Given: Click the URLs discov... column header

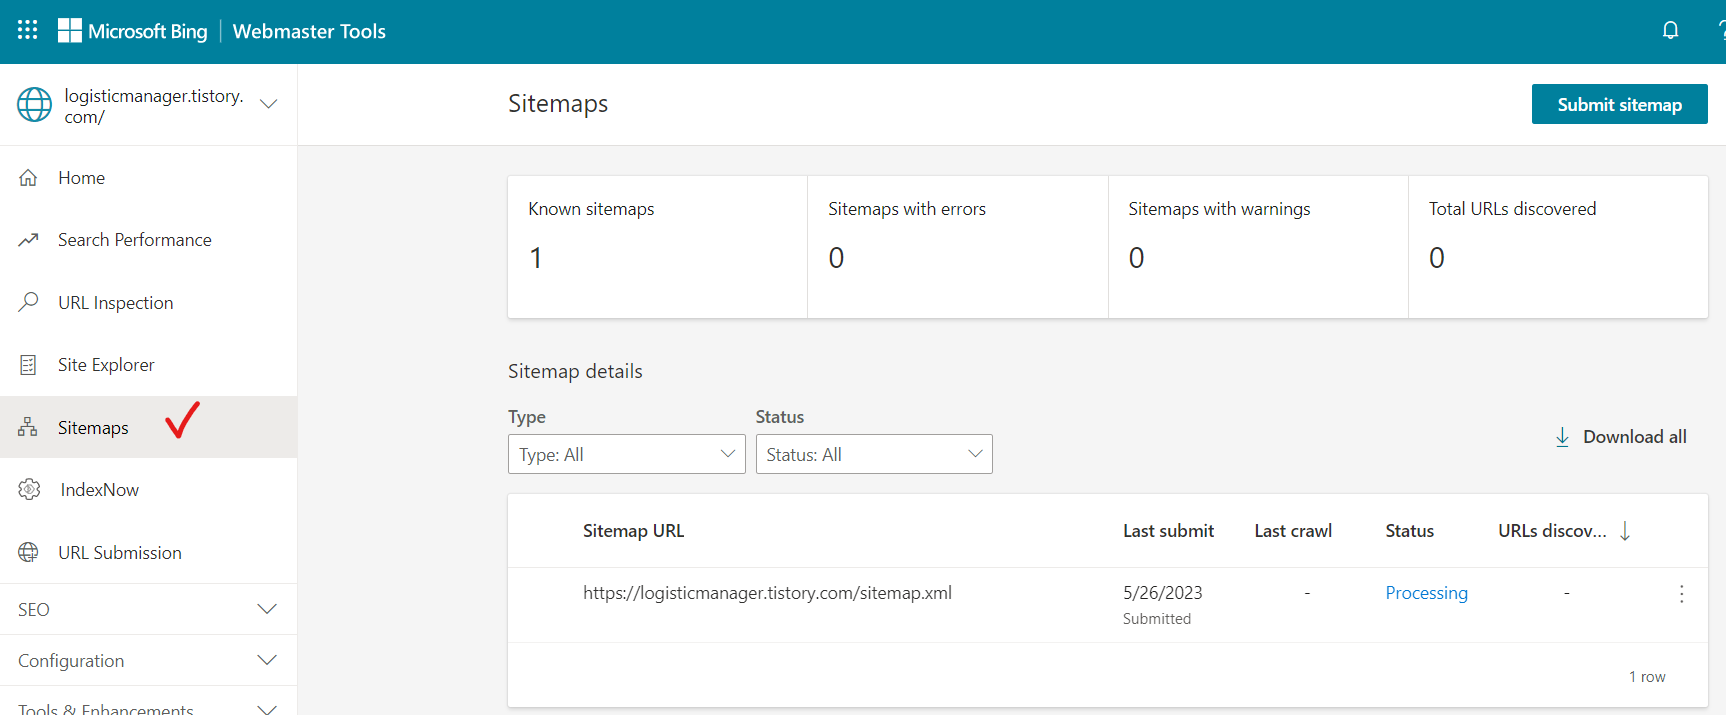Looking at the screenshot, I should click(x=1552, y=531).
